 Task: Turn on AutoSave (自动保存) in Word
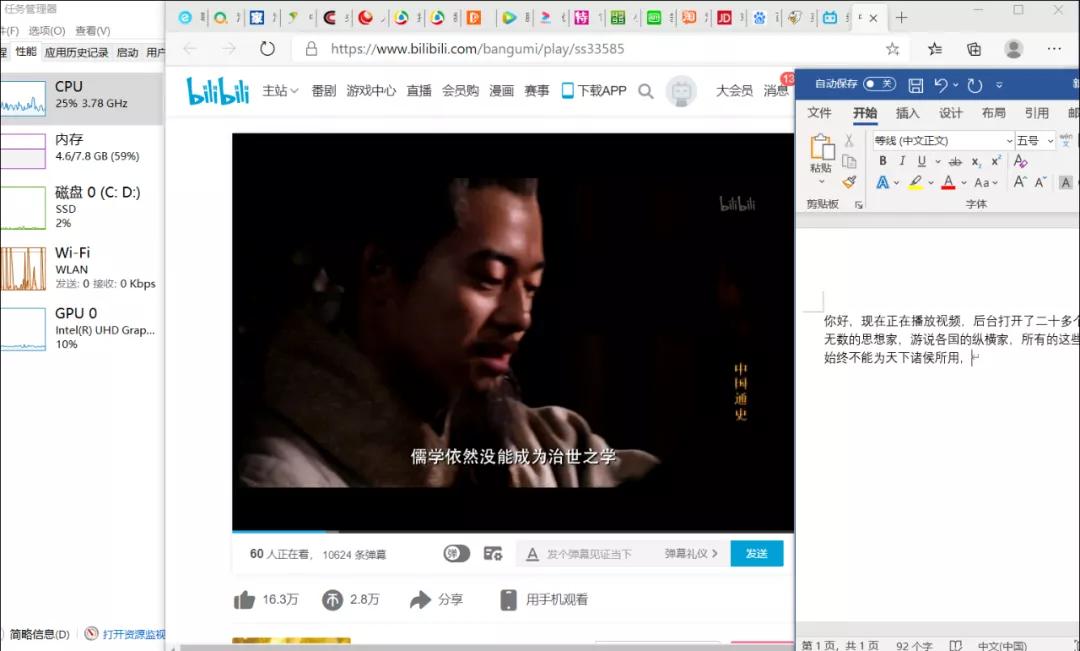pos(877,85)
